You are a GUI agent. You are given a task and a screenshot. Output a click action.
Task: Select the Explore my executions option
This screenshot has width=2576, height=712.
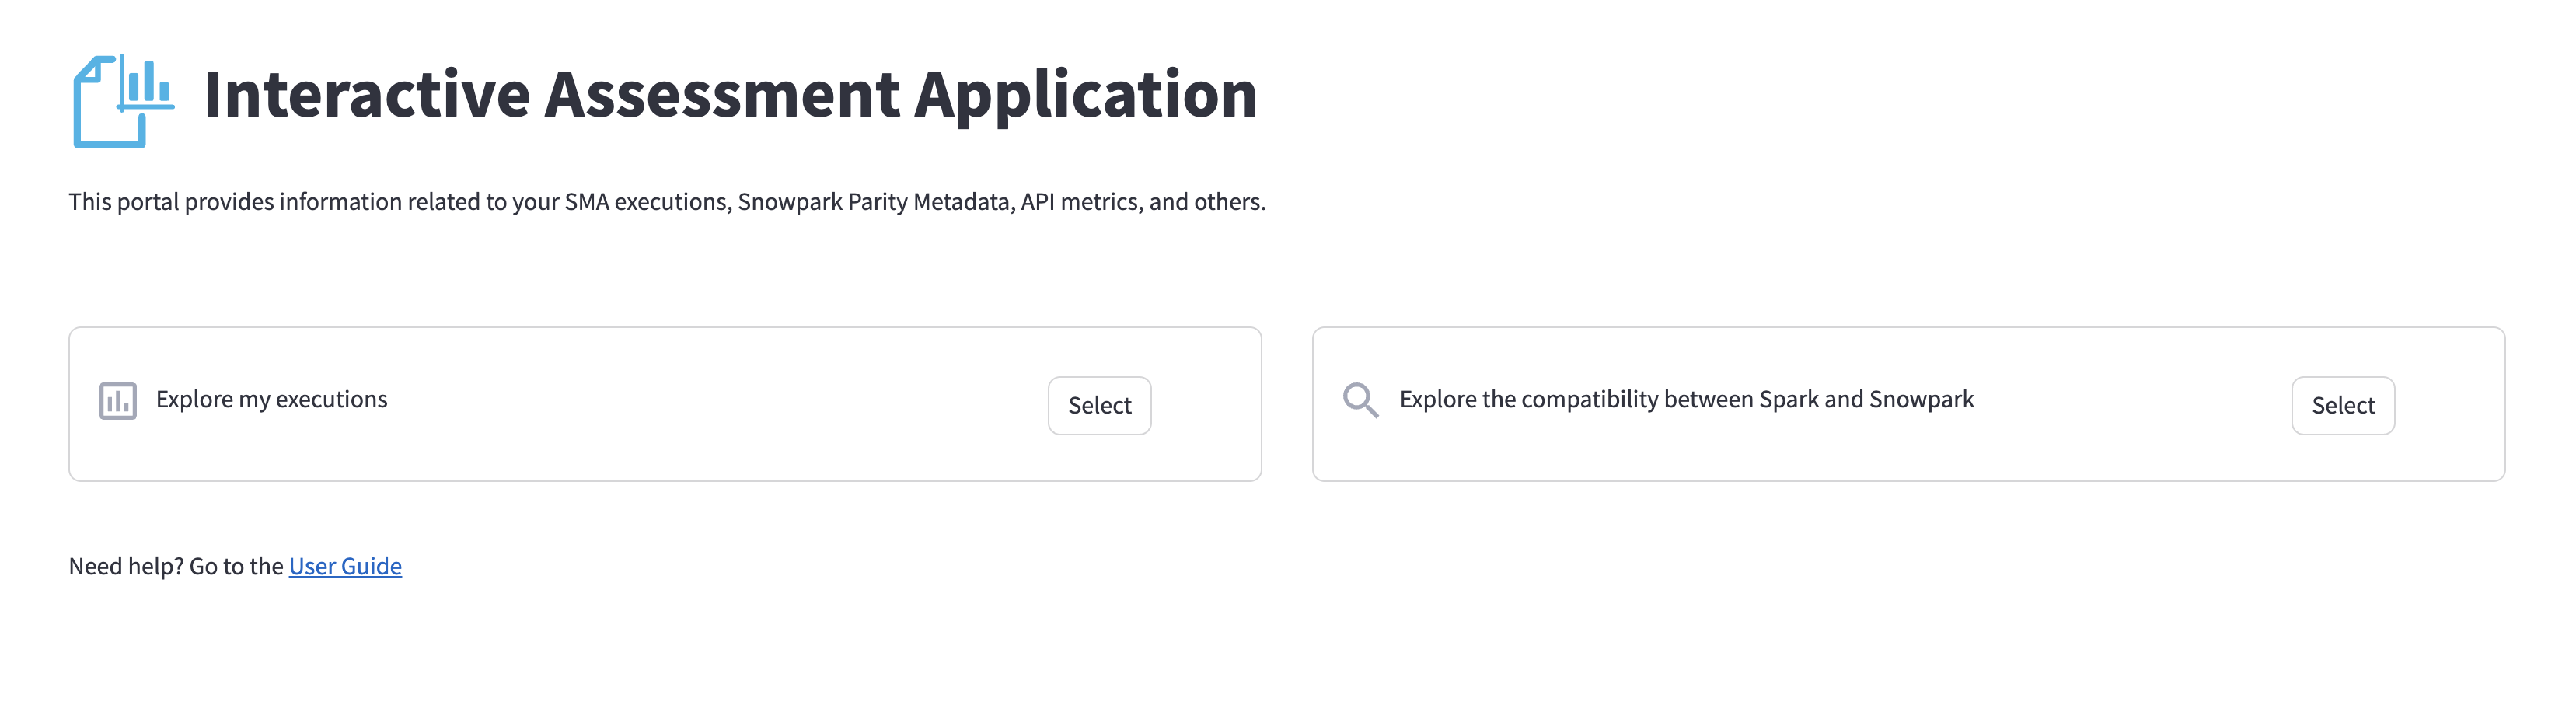coord(1099,405)
